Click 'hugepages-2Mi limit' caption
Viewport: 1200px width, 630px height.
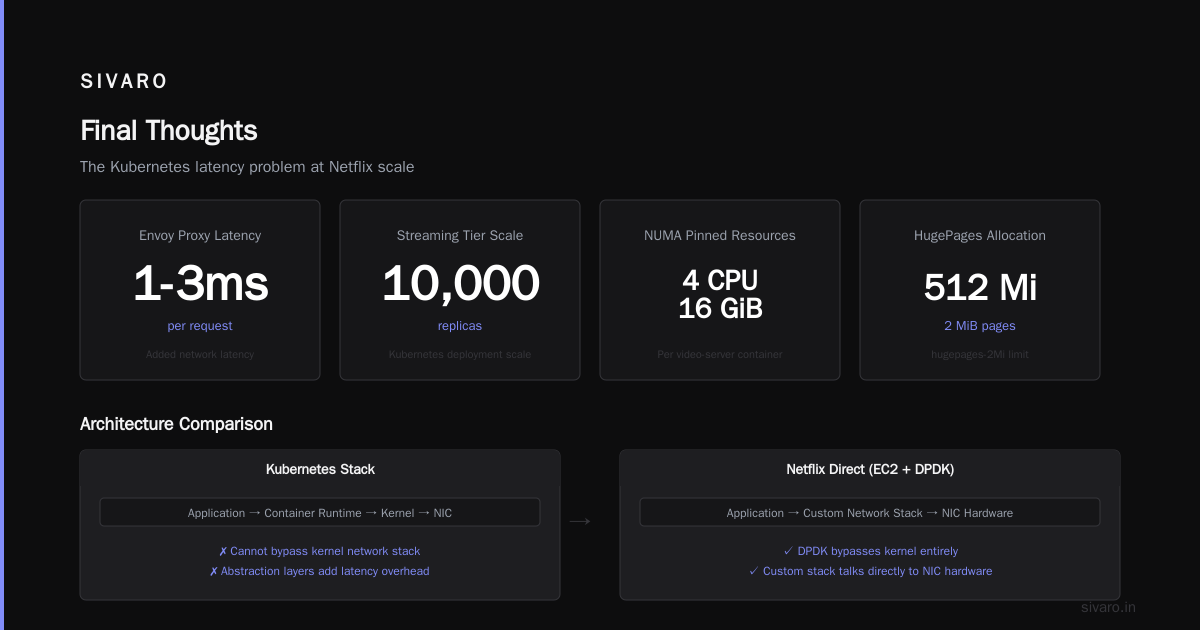(980, 354)
